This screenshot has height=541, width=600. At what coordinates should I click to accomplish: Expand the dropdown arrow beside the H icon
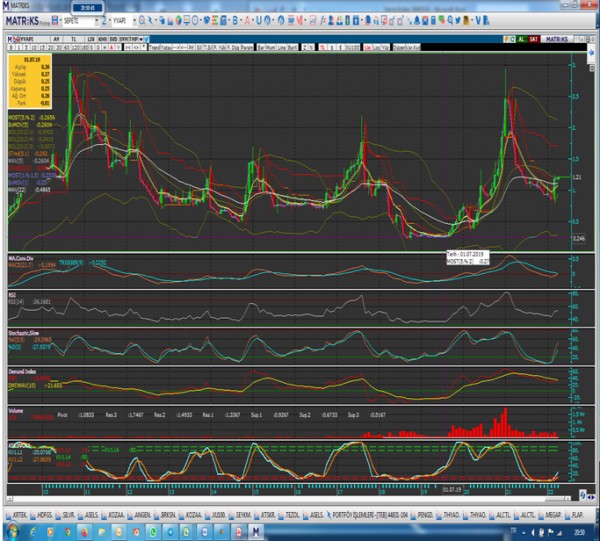click(60, 20)
